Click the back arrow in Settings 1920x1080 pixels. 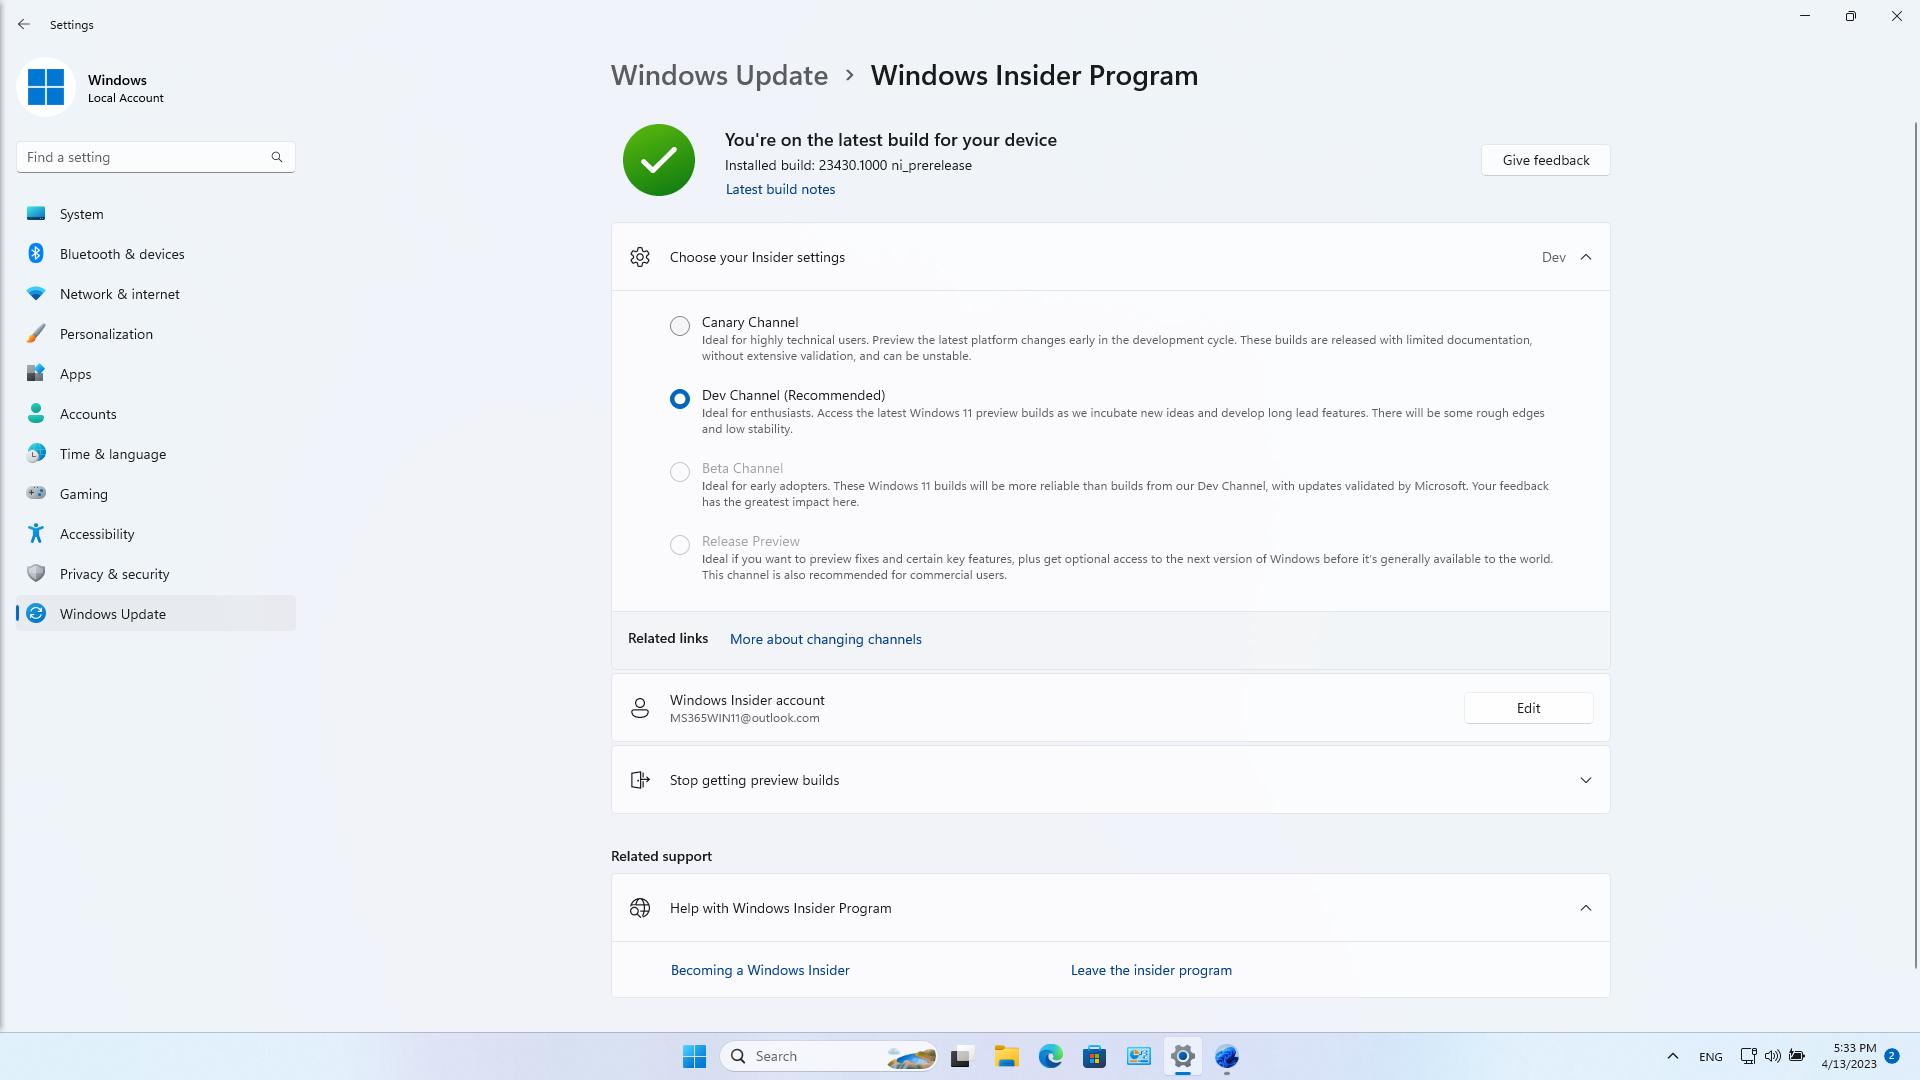click(24, 24)
